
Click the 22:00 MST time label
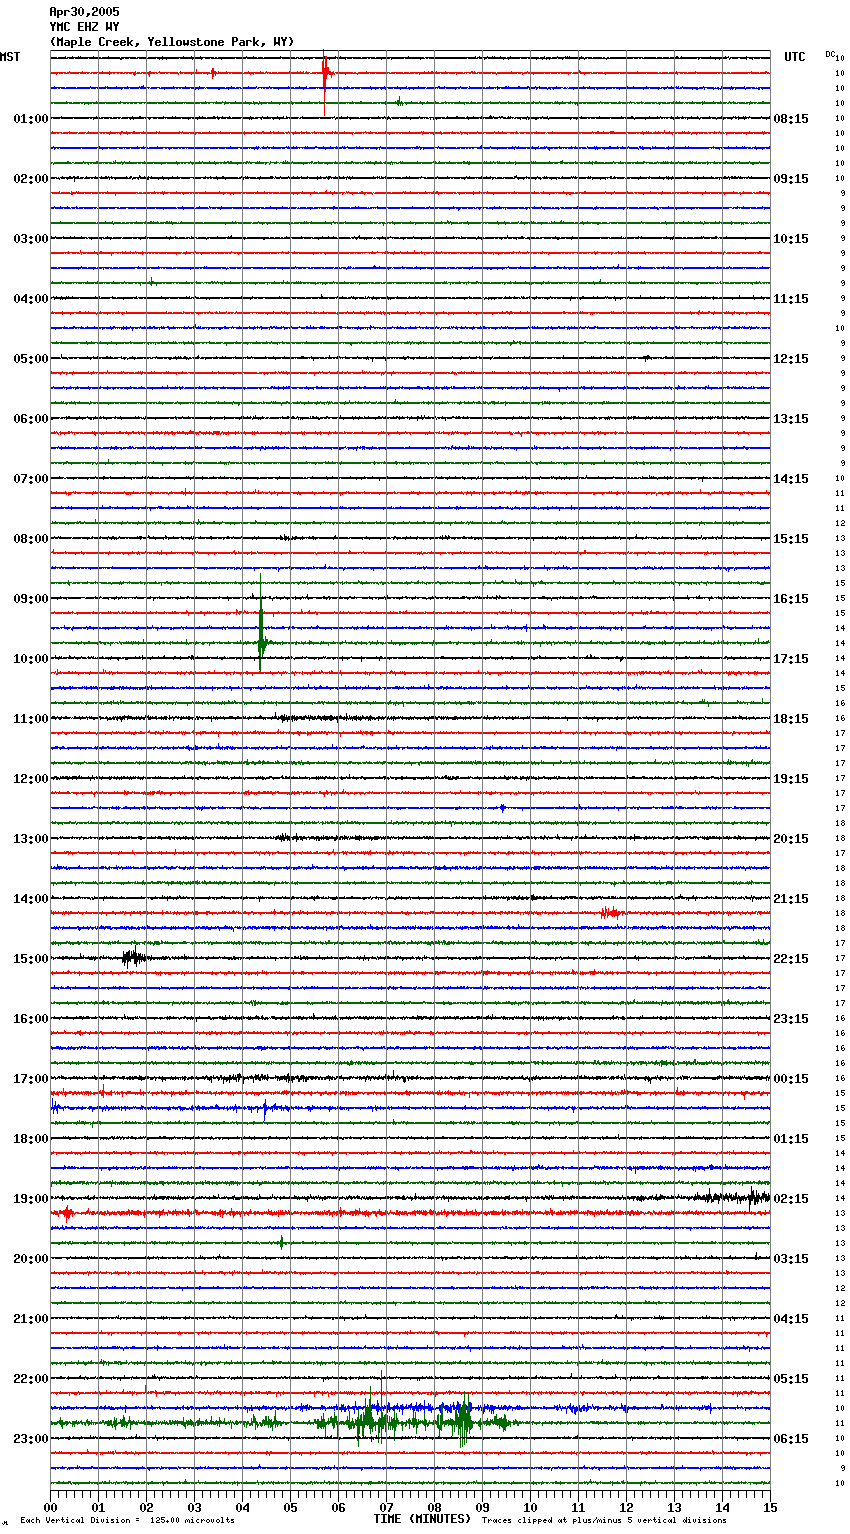pyautogui.click(x=31, y=1379)
